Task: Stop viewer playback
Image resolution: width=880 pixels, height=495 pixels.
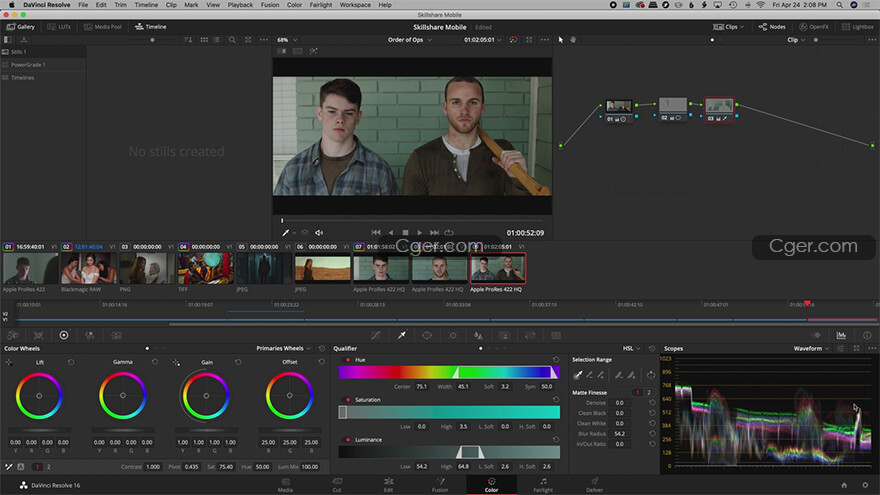Action: pos(405,232)
